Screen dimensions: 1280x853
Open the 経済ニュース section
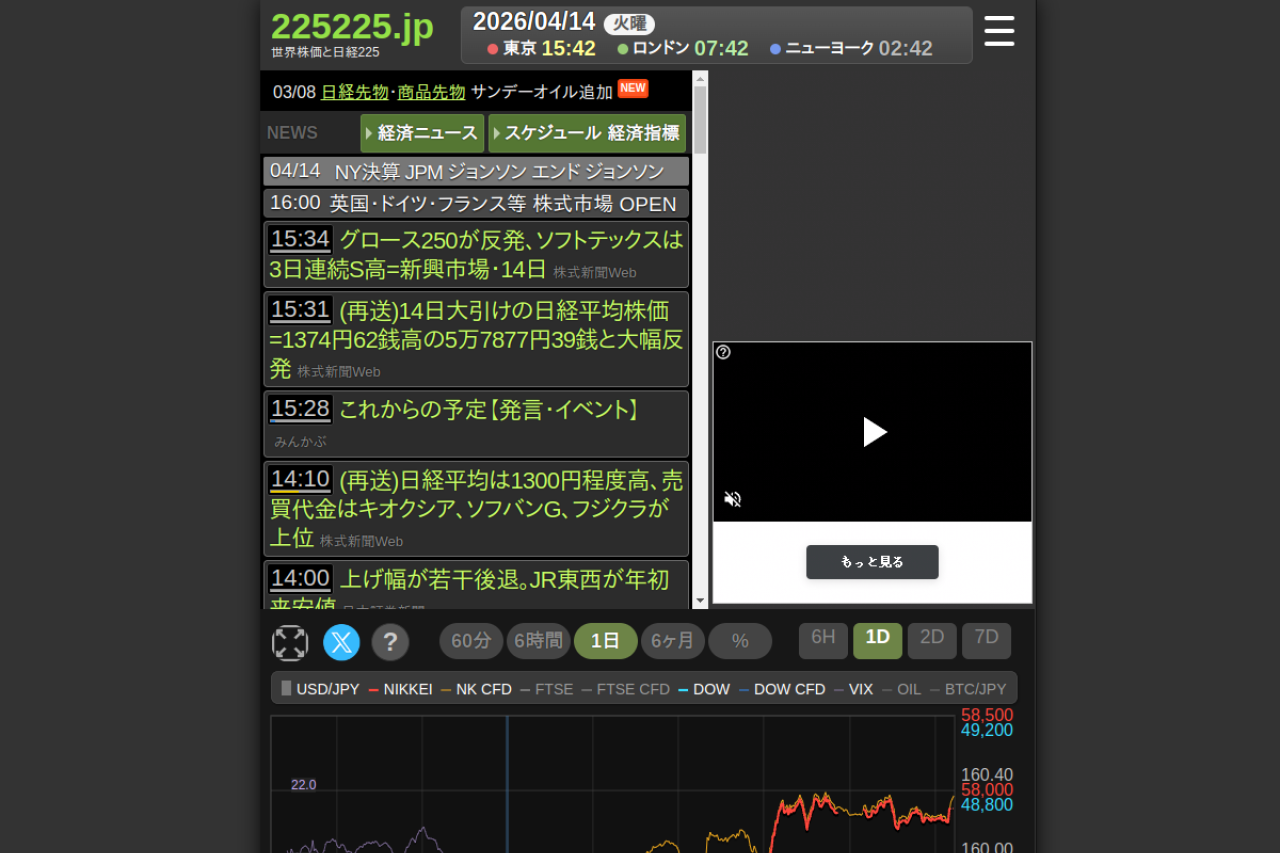tap(422, 133)
